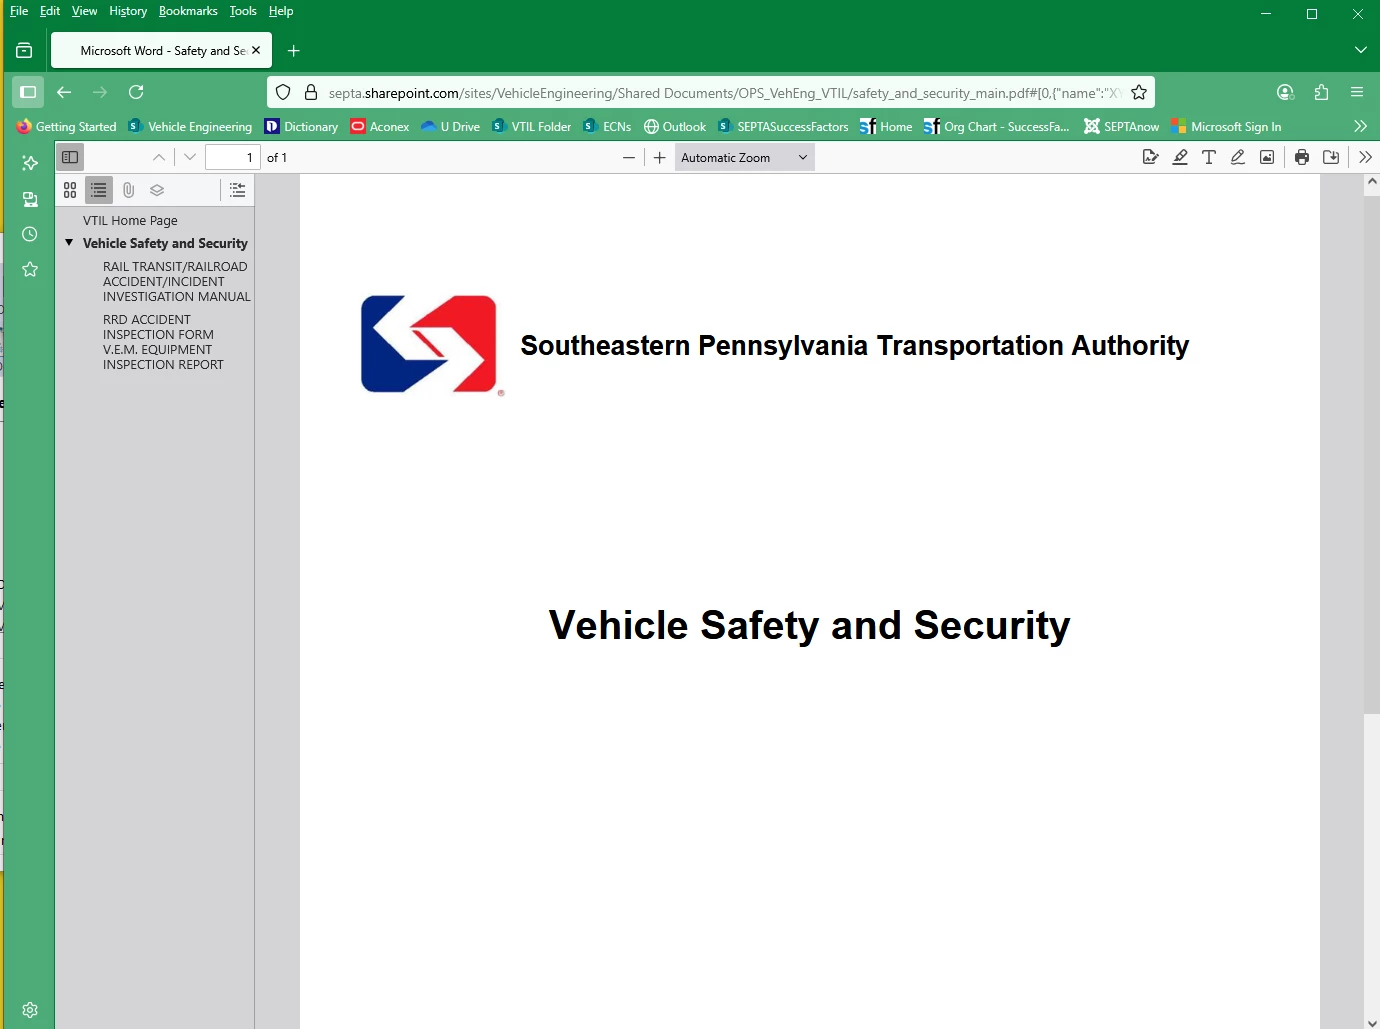Open PDF viewer tools menu
Viewport: 1380px width, 1029px height.
1365,157
